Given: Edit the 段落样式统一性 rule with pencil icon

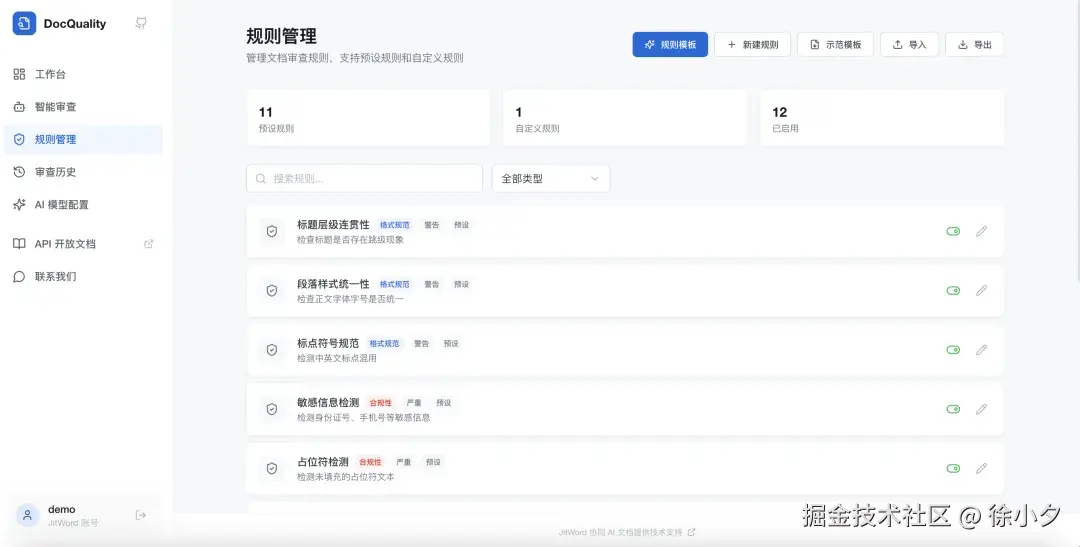Looking at the screenshot, I should coord(982,291).
